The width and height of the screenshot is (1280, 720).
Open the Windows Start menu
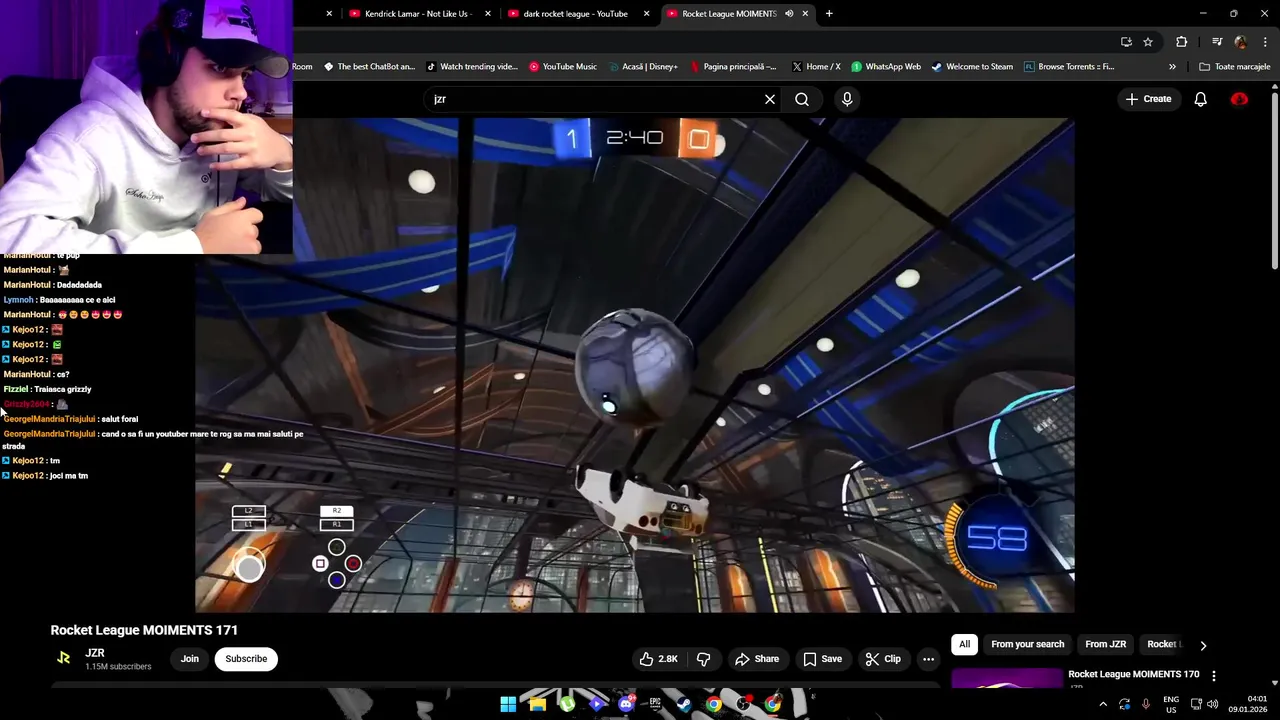[x=508, y=704]
